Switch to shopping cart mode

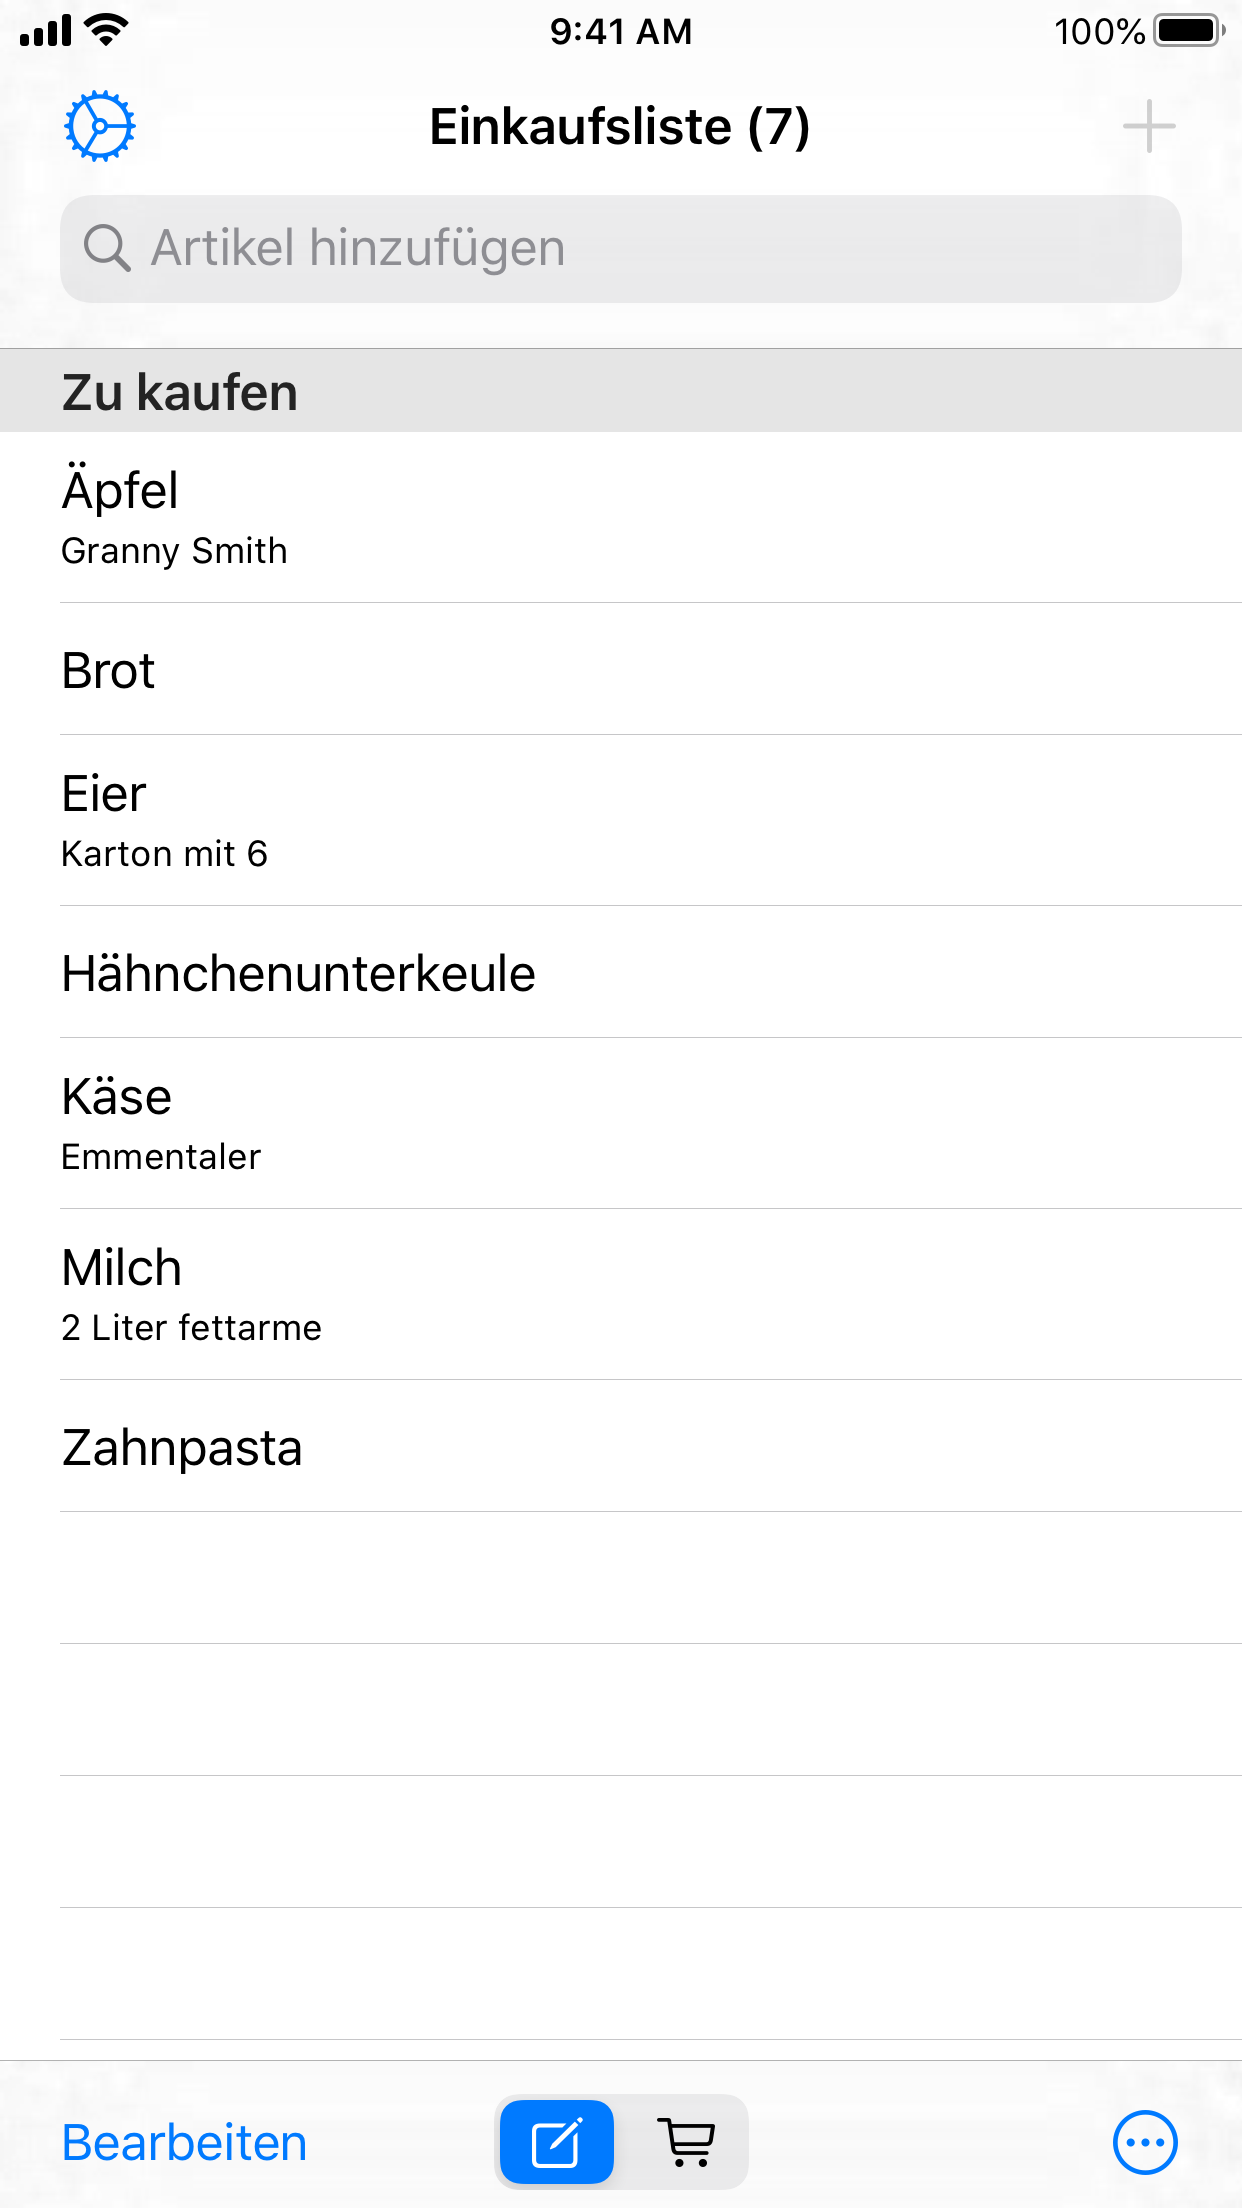pos(688,2142)
